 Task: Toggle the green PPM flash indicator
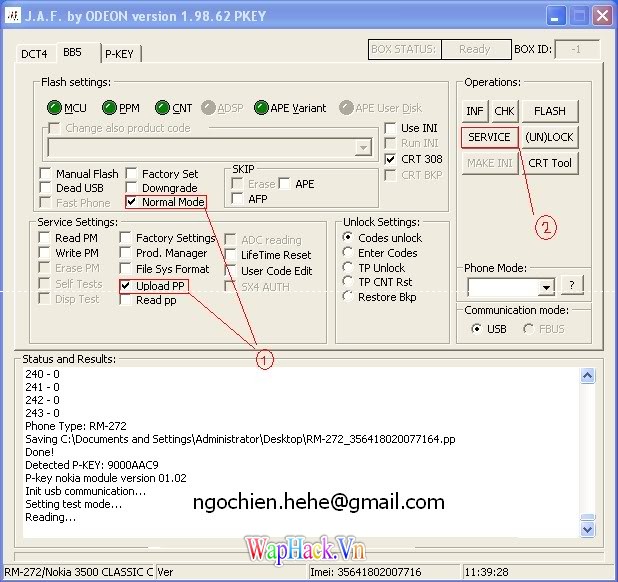(x=109, y=108)
